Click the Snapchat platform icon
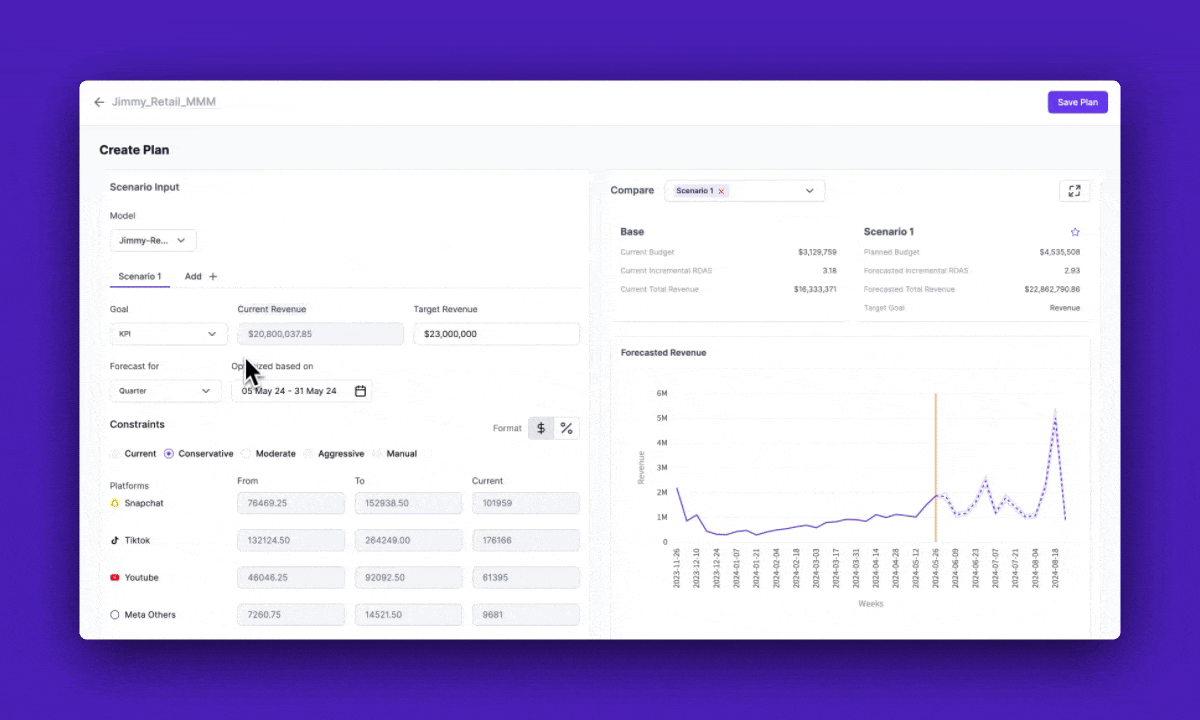 (115, 503)
